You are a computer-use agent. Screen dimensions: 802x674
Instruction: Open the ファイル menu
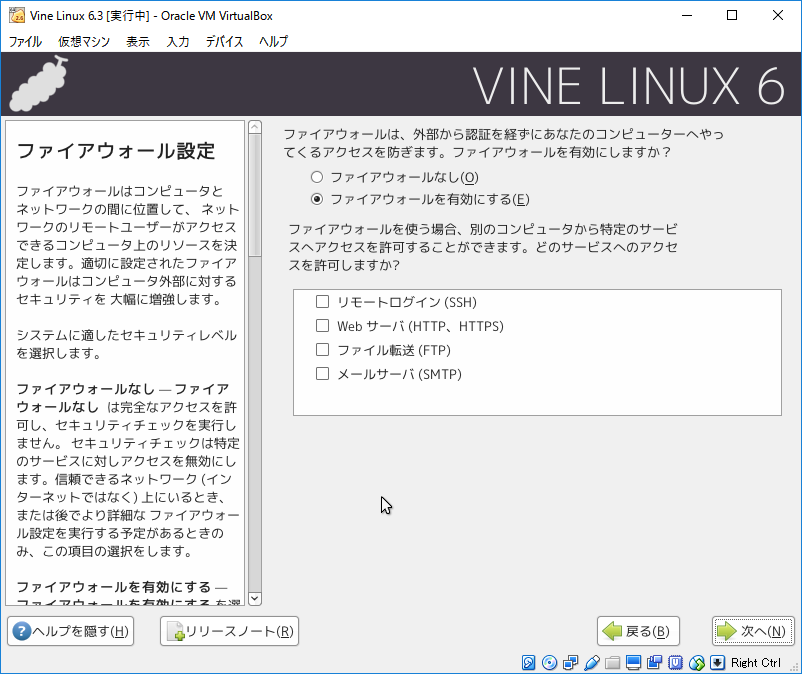pos(25,42)
